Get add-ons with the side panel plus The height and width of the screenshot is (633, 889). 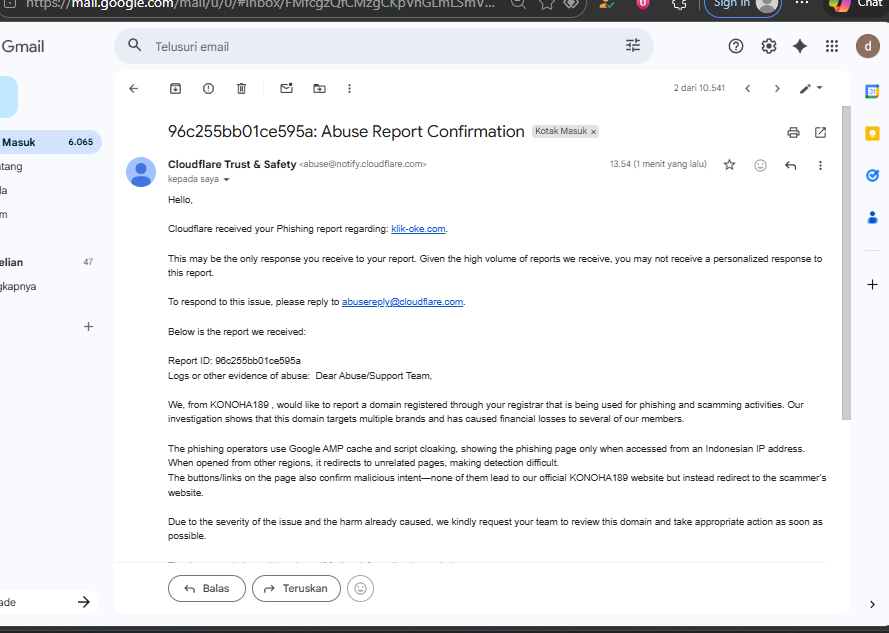(x=873, y=285)
